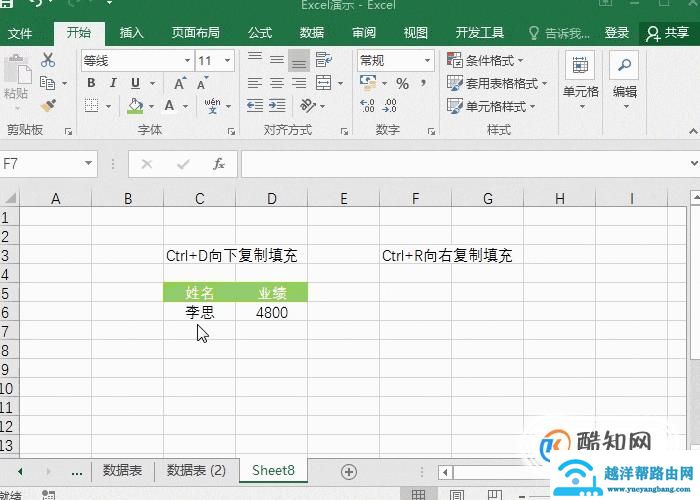The width and height of the screenshot is (700, 500).
Task: Click the Copy icon in clipboard group
Action: pyautogui.click(x=47, y=83)
